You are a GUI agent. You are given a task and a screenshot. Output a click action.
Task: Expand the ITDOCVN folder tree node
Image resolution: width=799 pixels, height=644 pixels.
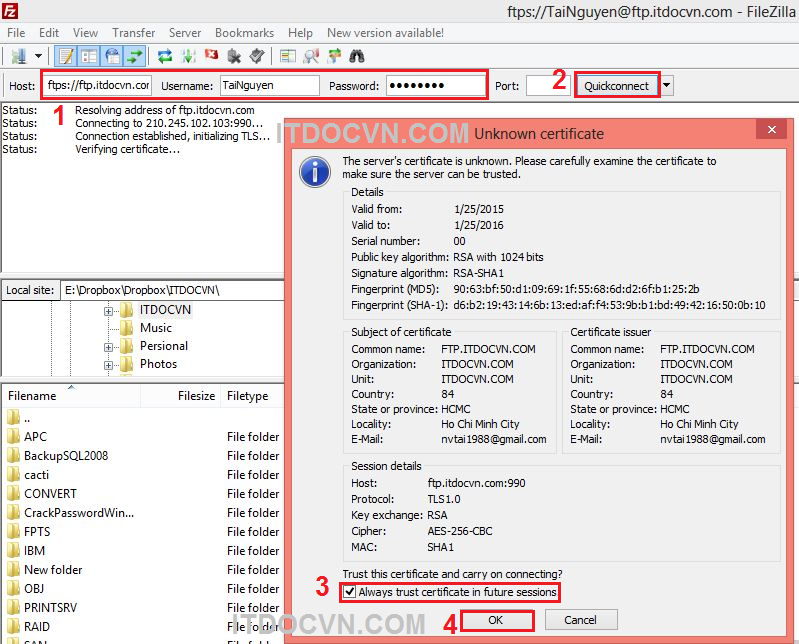[x=108, y=310]
